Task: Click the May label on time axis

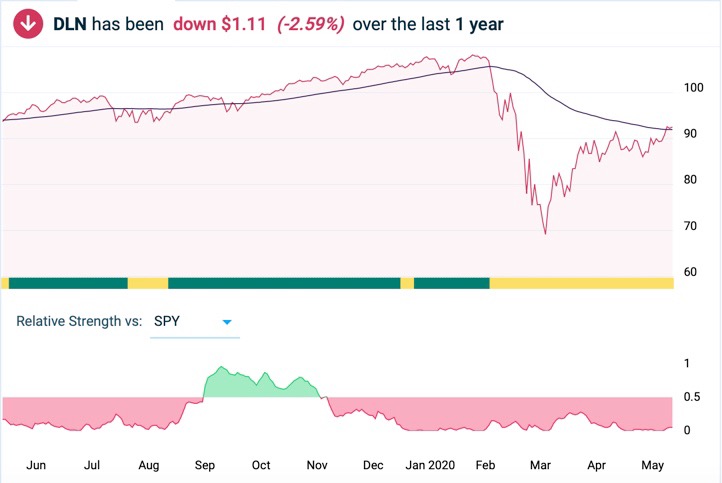Action: coord(653,465)
